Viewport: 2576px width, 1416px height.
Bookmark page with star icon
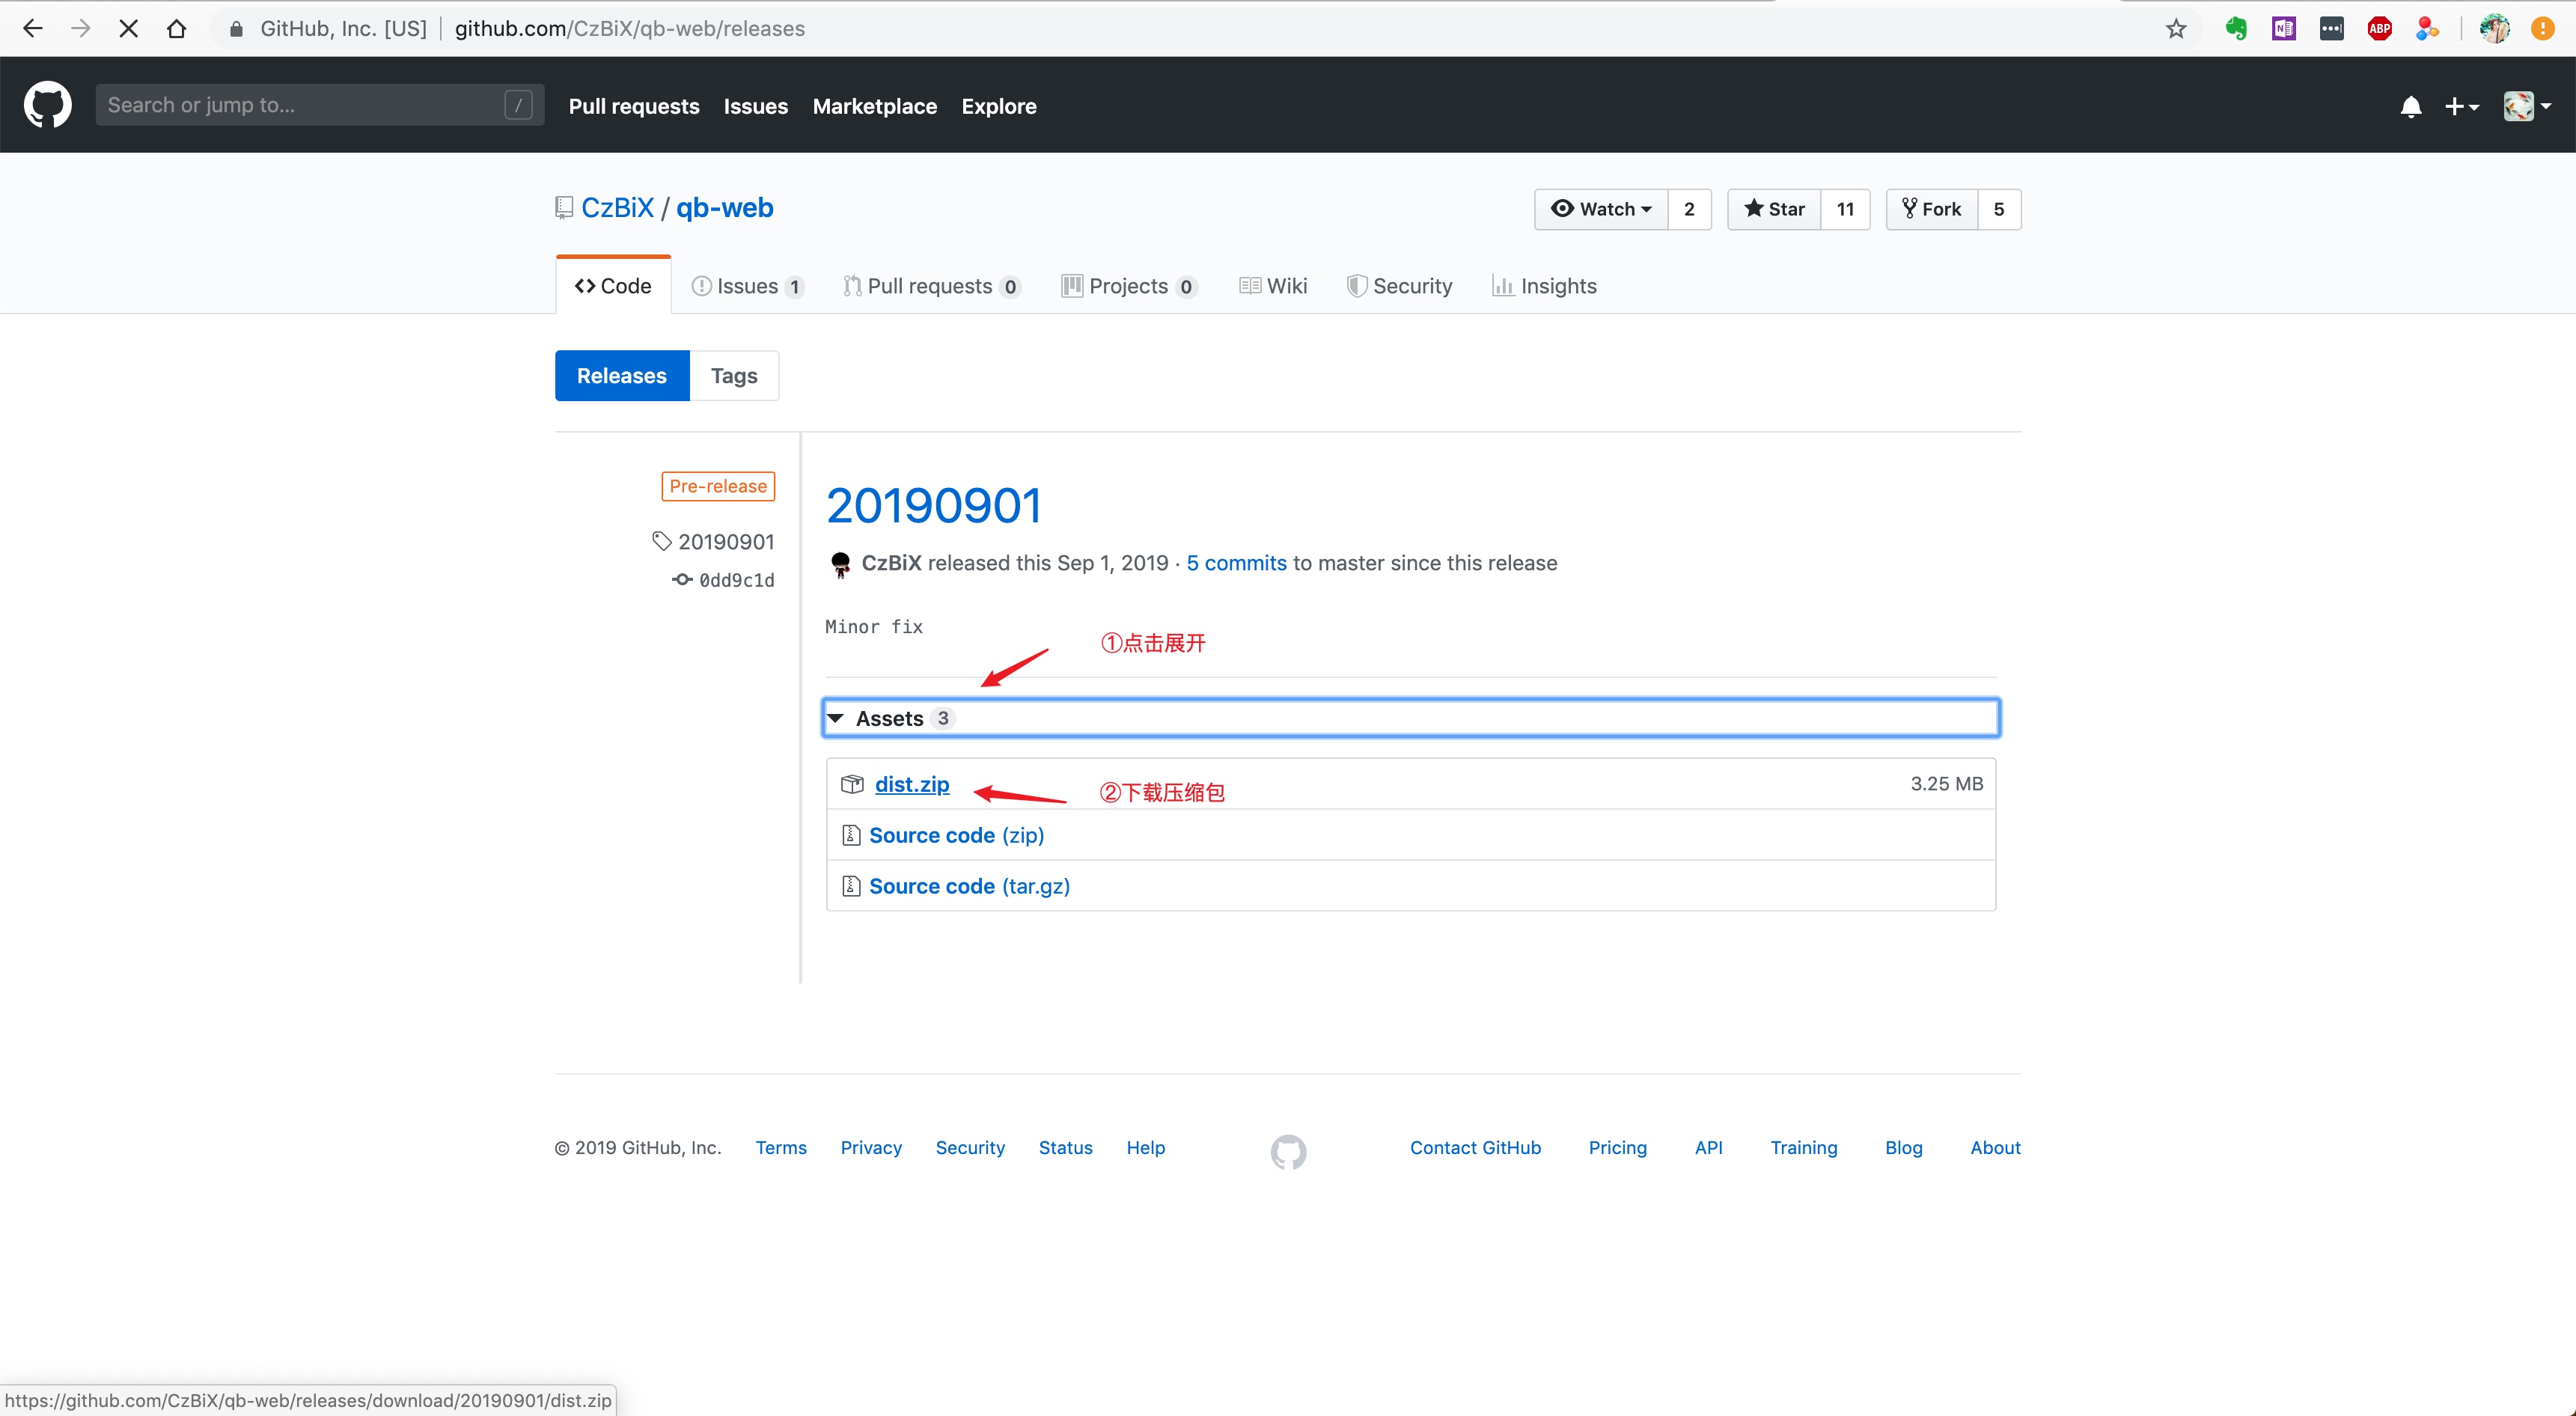click(2176, 29)
